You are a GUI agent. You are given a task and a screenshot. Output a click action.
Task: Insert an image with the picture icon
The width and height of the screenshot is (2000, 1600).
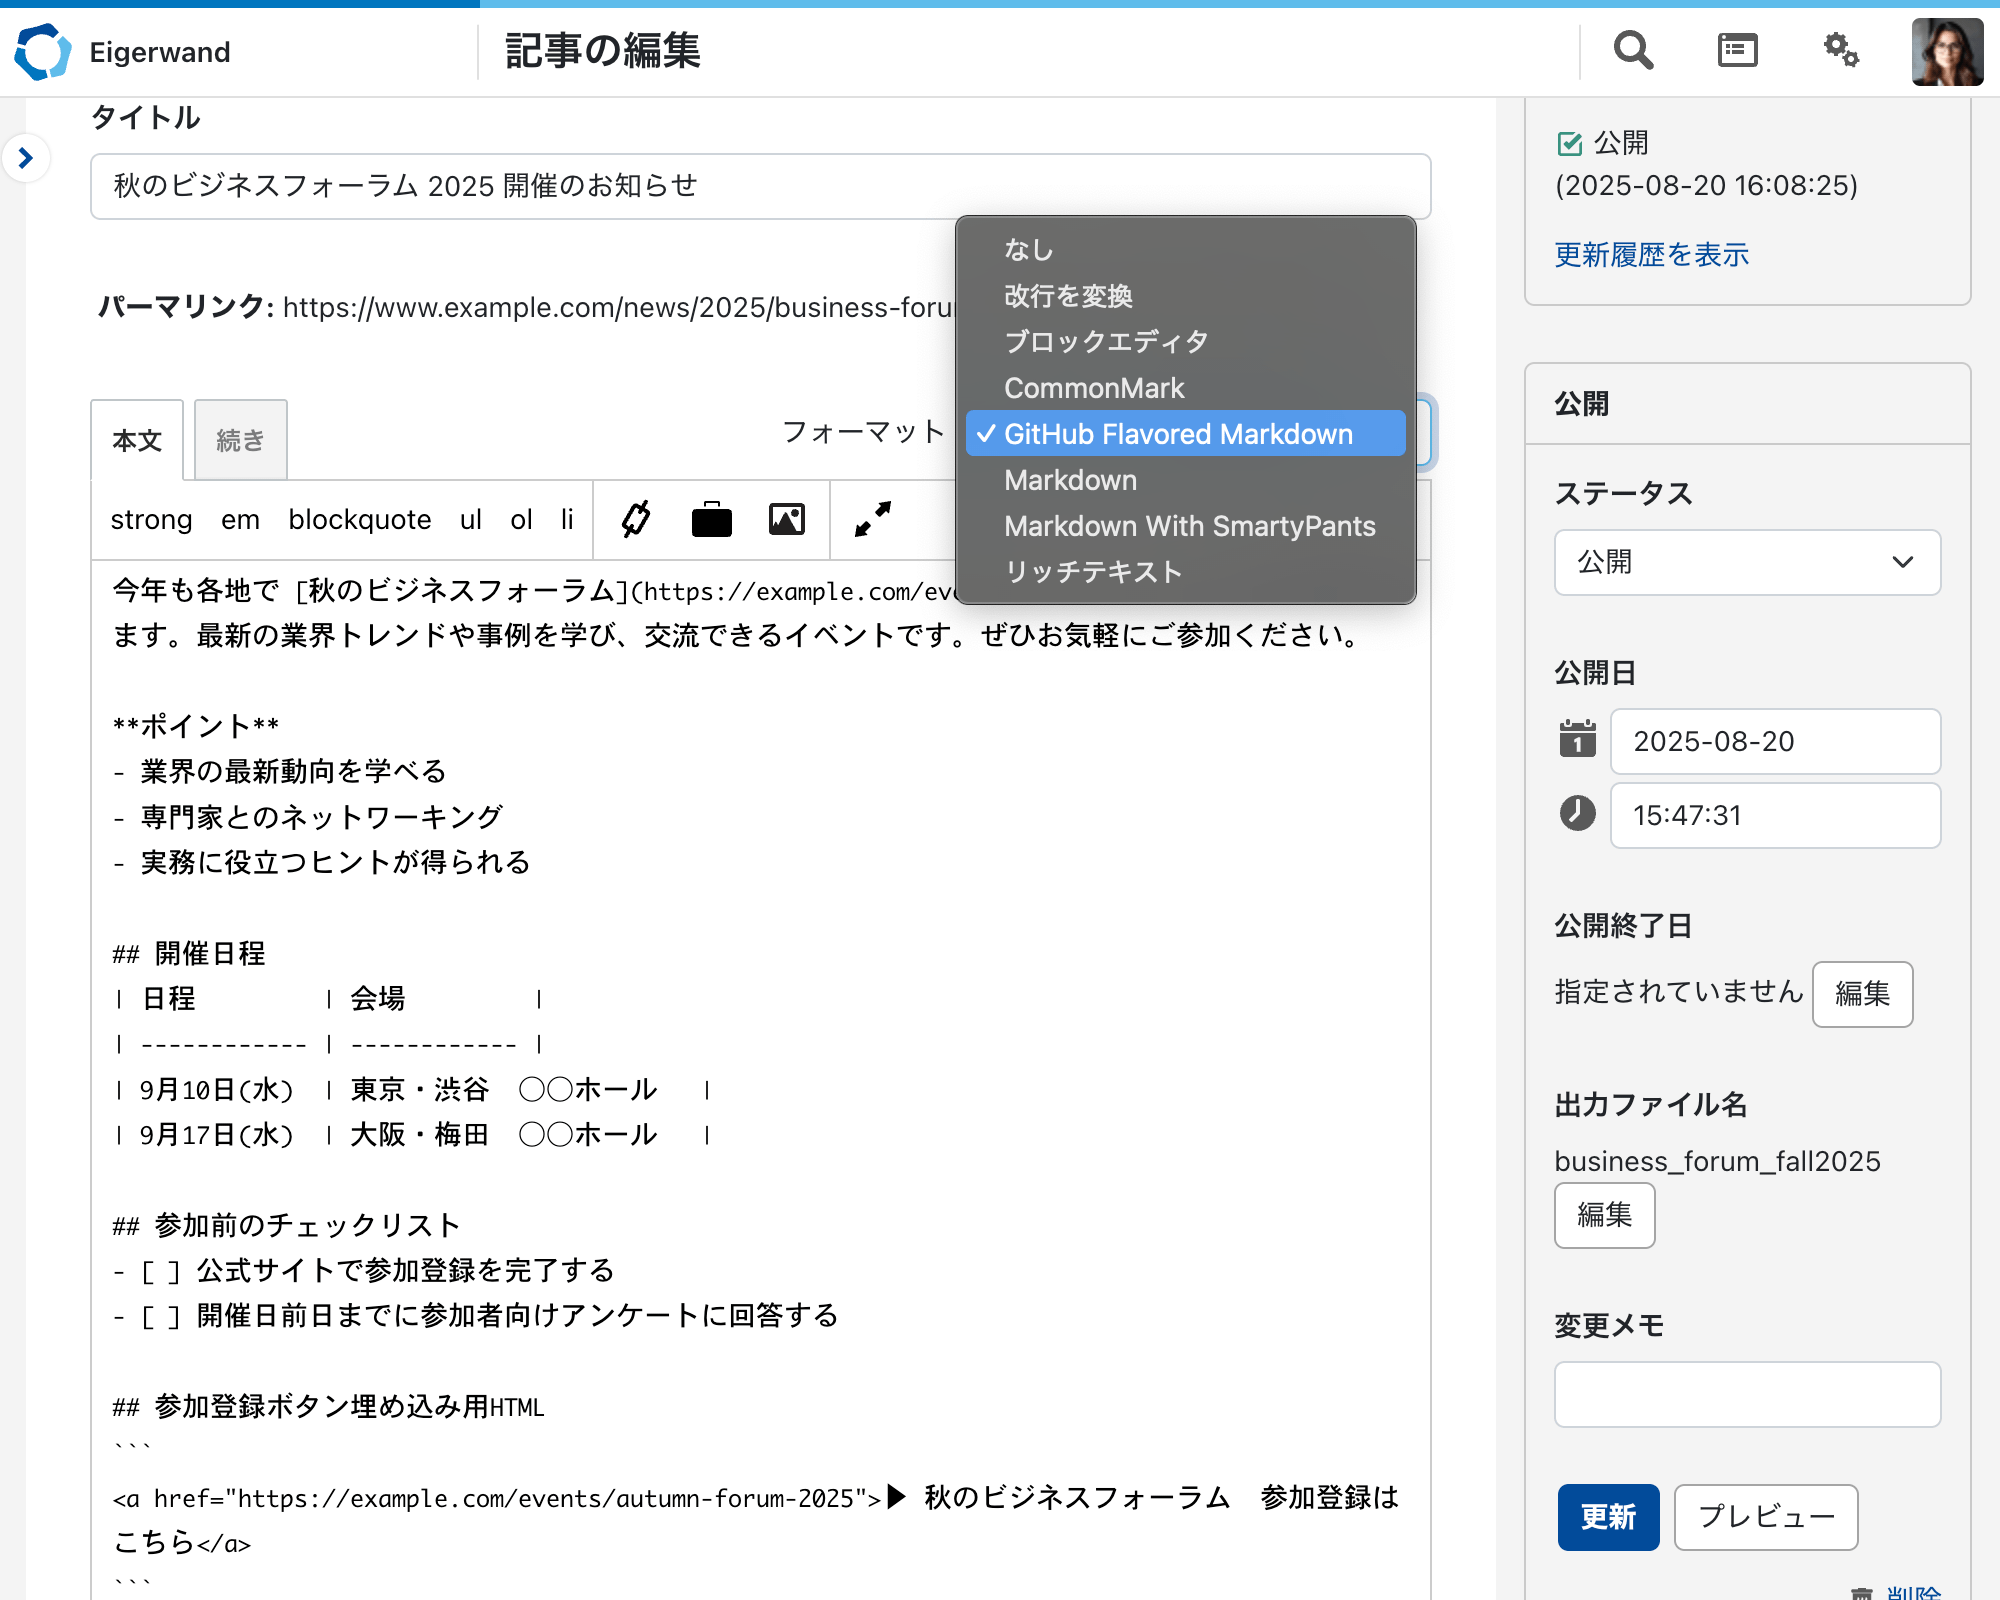pyautogui.click(x=786, y=519)
